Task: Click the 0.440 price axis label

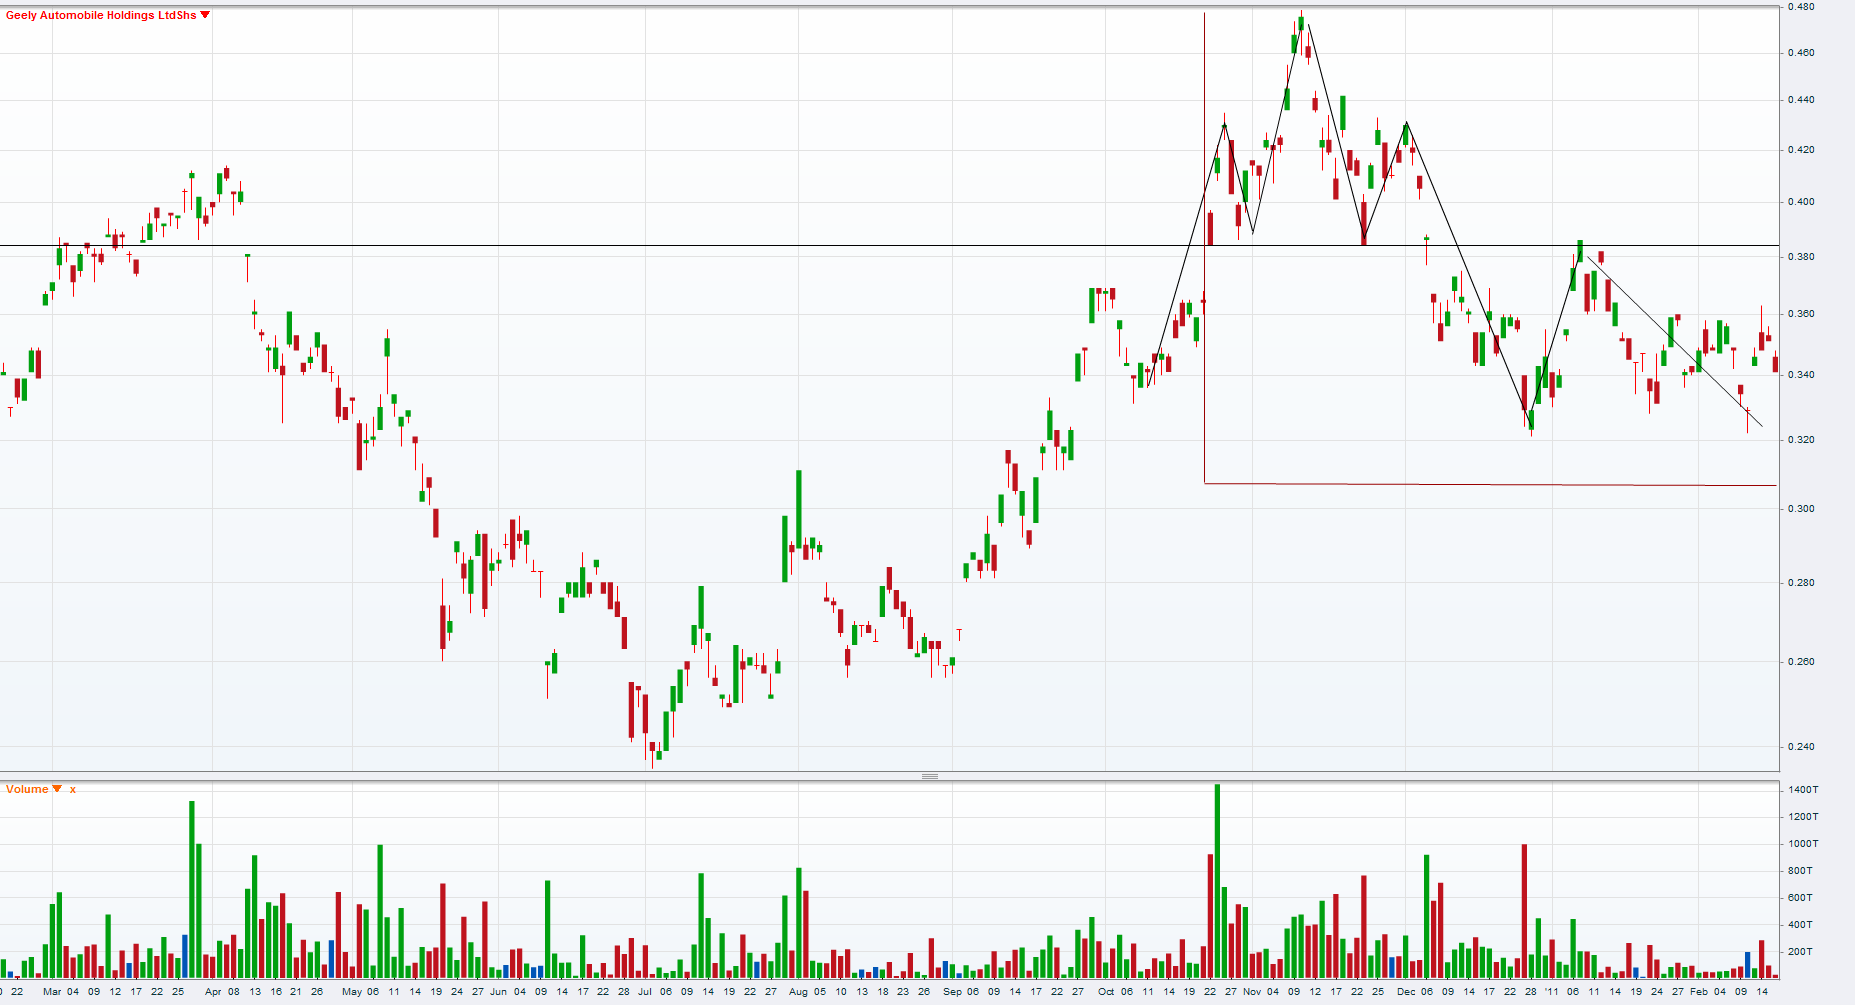Action: 1801,100
